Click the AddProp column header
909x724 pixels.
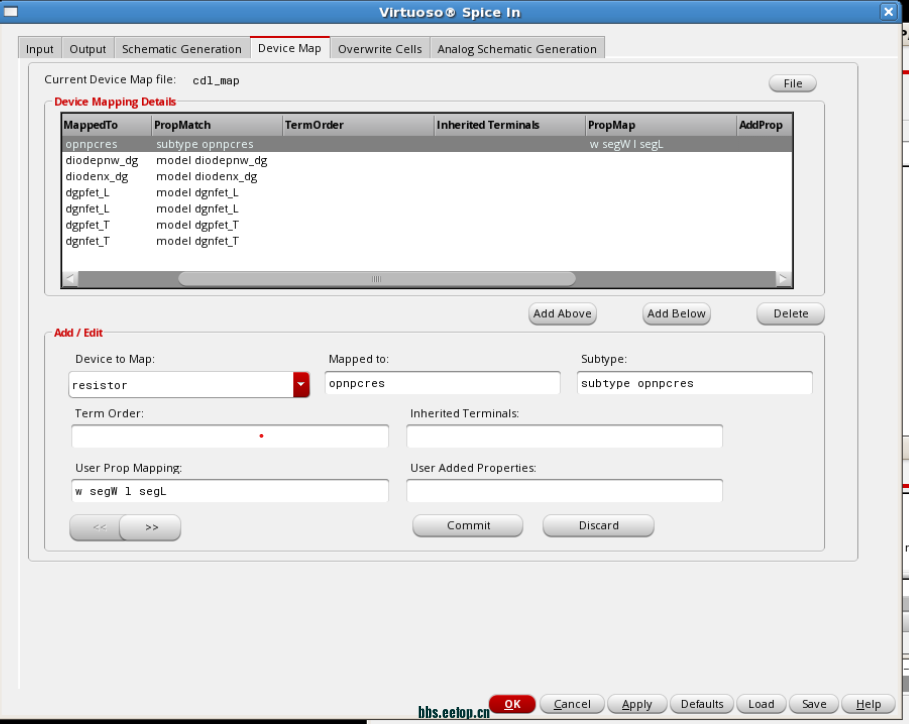(x=764, y=125)
